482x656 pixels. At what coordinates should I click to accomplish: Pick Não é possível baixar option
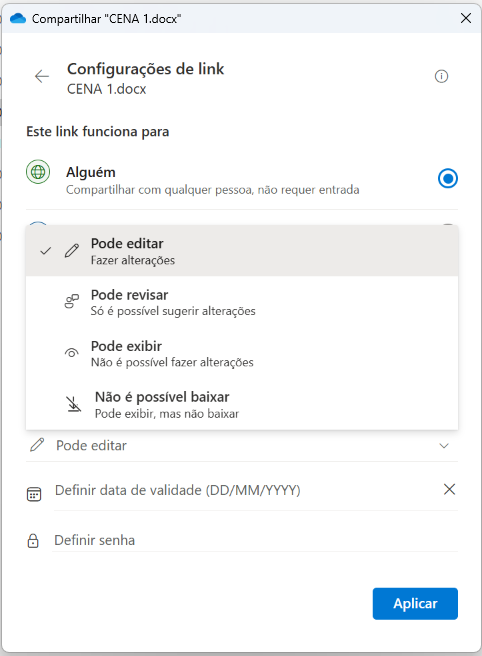pos(242,404)
